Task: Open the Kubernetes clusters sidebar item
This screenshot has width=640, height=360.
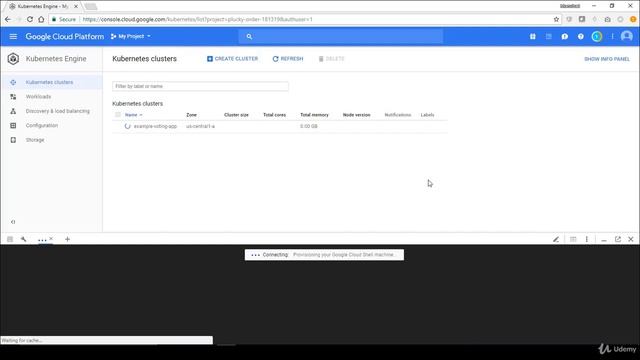Action: pyautogui.click(x=49, y=82)
